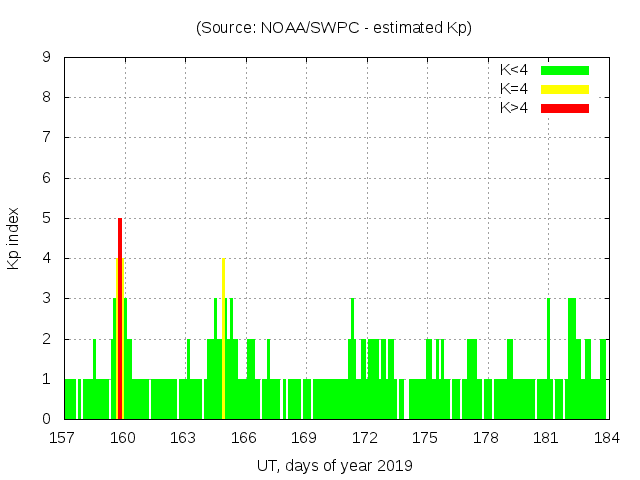Click the 'Kp index' y-axis label
This screenshot has height=480, width=640.
(x=14, y=238)
